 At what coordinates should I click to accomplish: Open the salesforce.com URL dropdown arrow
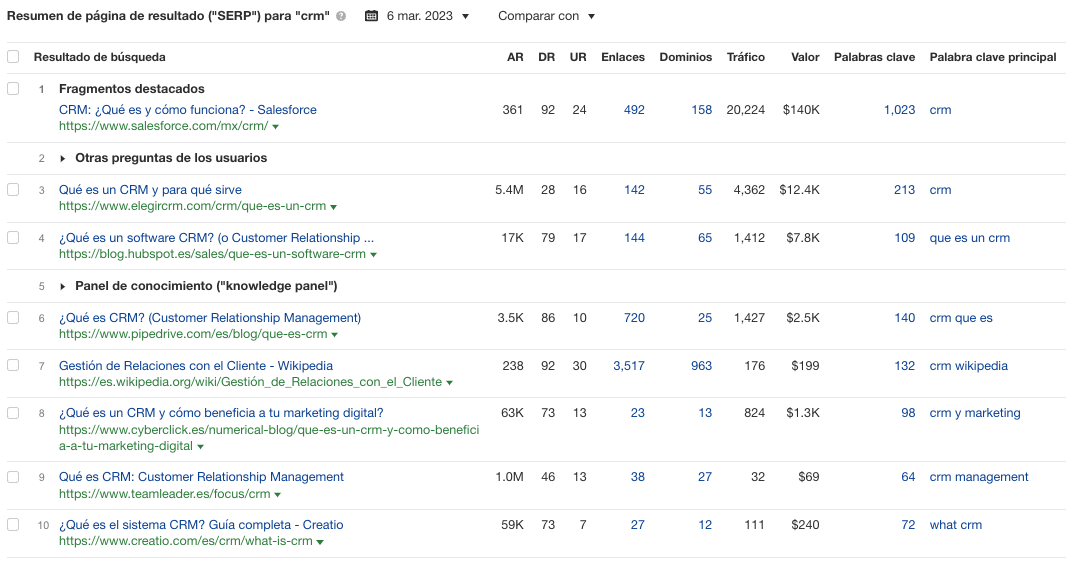point(275,126)
